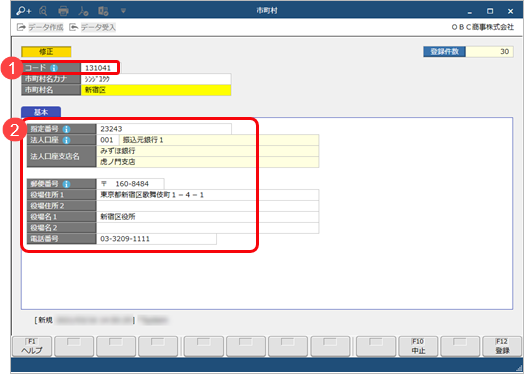524x374 pixels.
Task: Click 市町村名カナ input field
Action: (x=156, y=79)
